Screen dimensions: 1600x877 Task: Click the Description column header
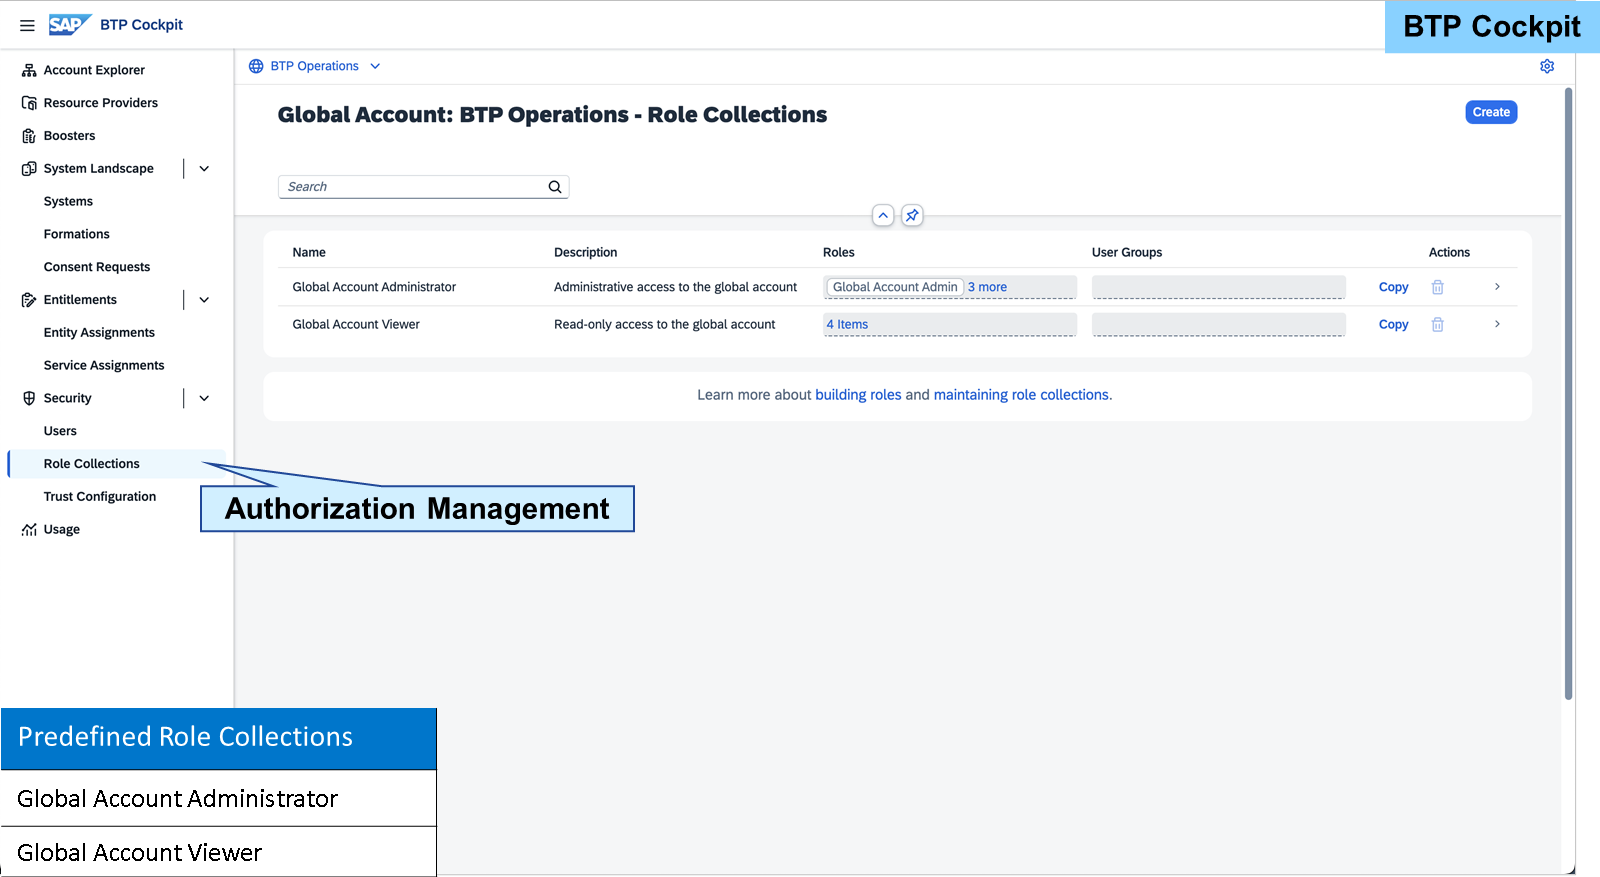click(x=586, y=252)
